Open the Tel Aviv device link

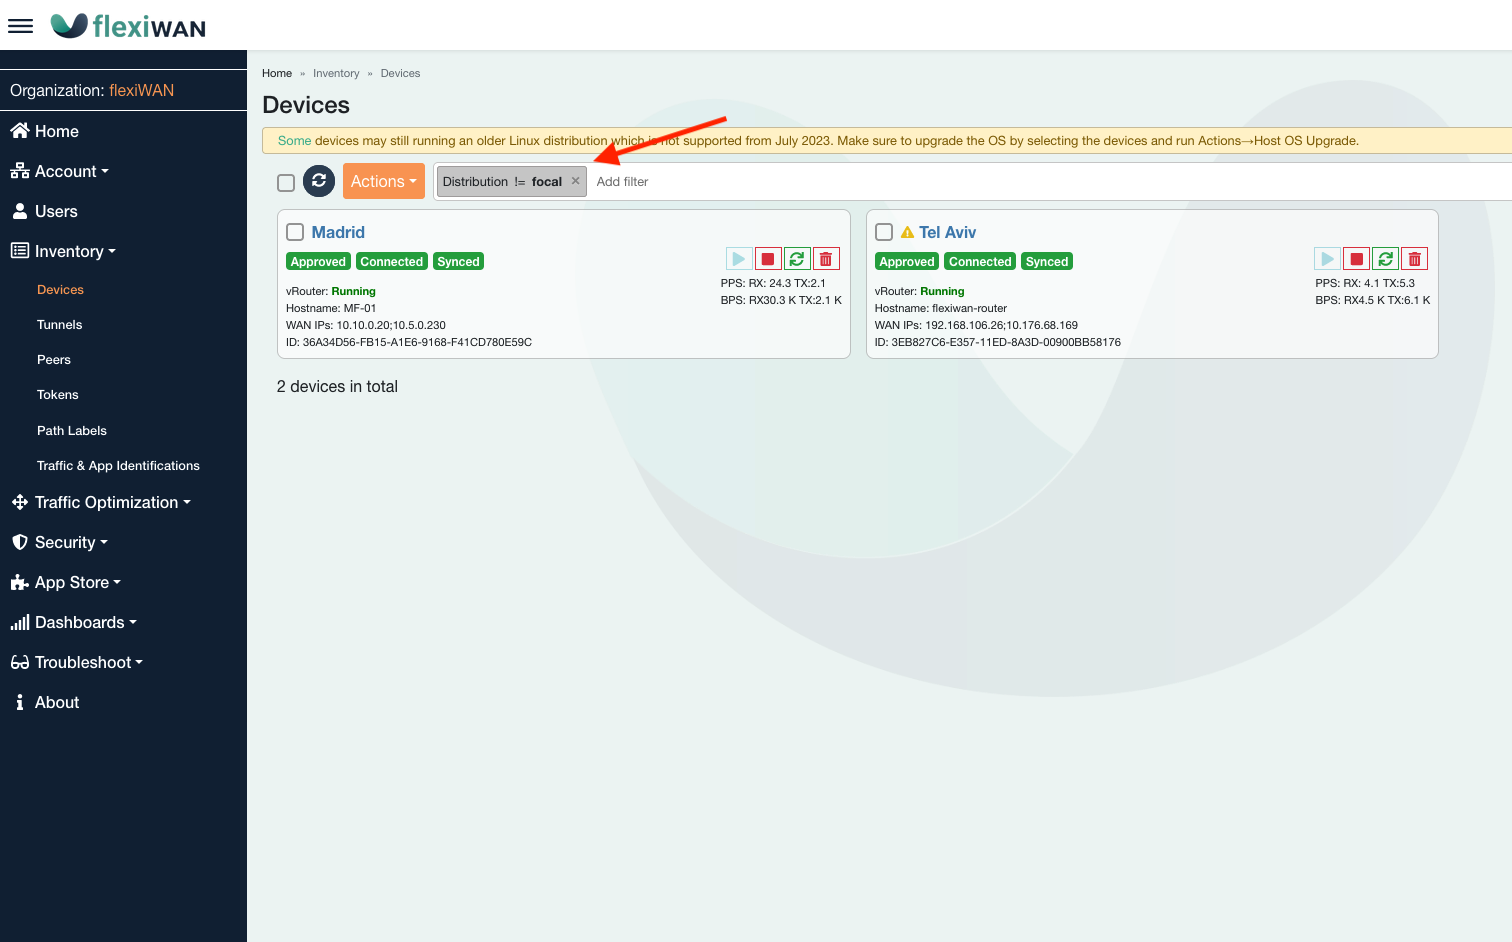[947, 232]
